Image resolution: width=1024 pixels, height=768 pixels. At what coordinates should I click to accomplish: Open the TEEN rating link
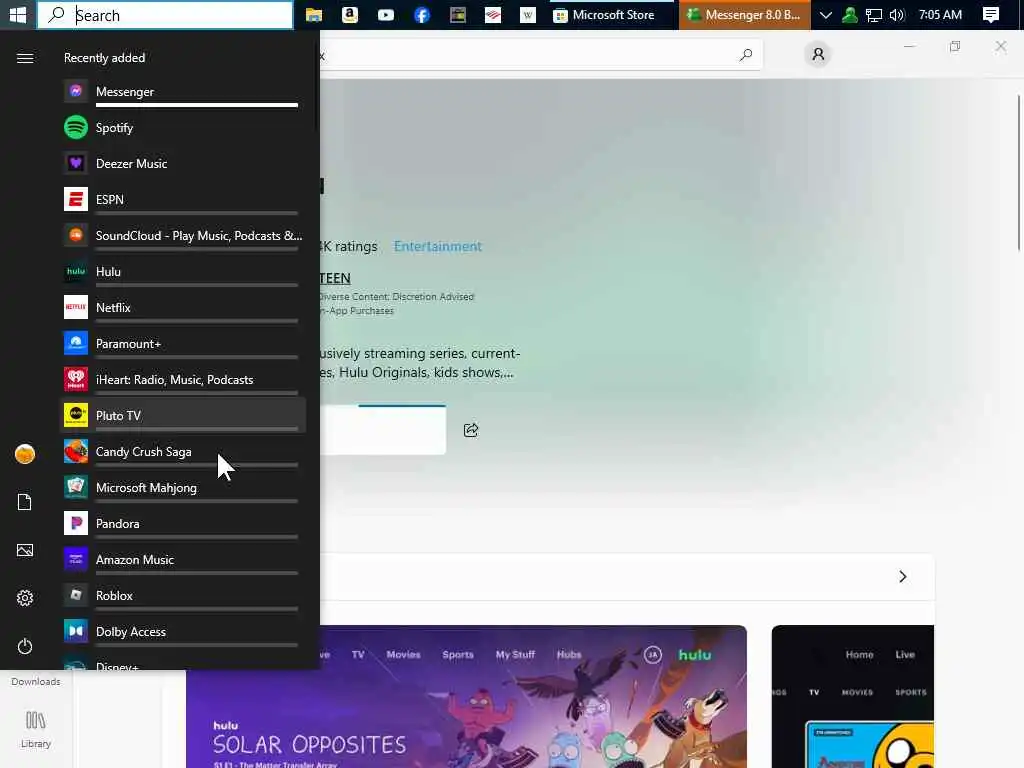point(334,278)
